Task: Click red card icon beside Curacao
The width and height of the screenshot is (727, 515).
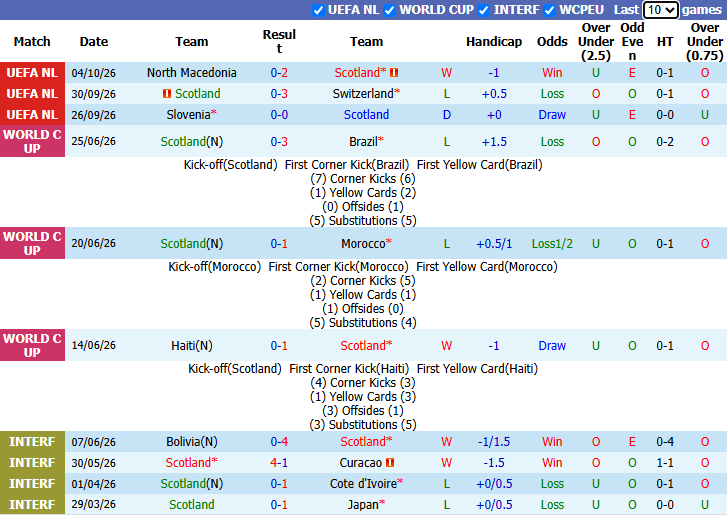Action: click(390, 463)
